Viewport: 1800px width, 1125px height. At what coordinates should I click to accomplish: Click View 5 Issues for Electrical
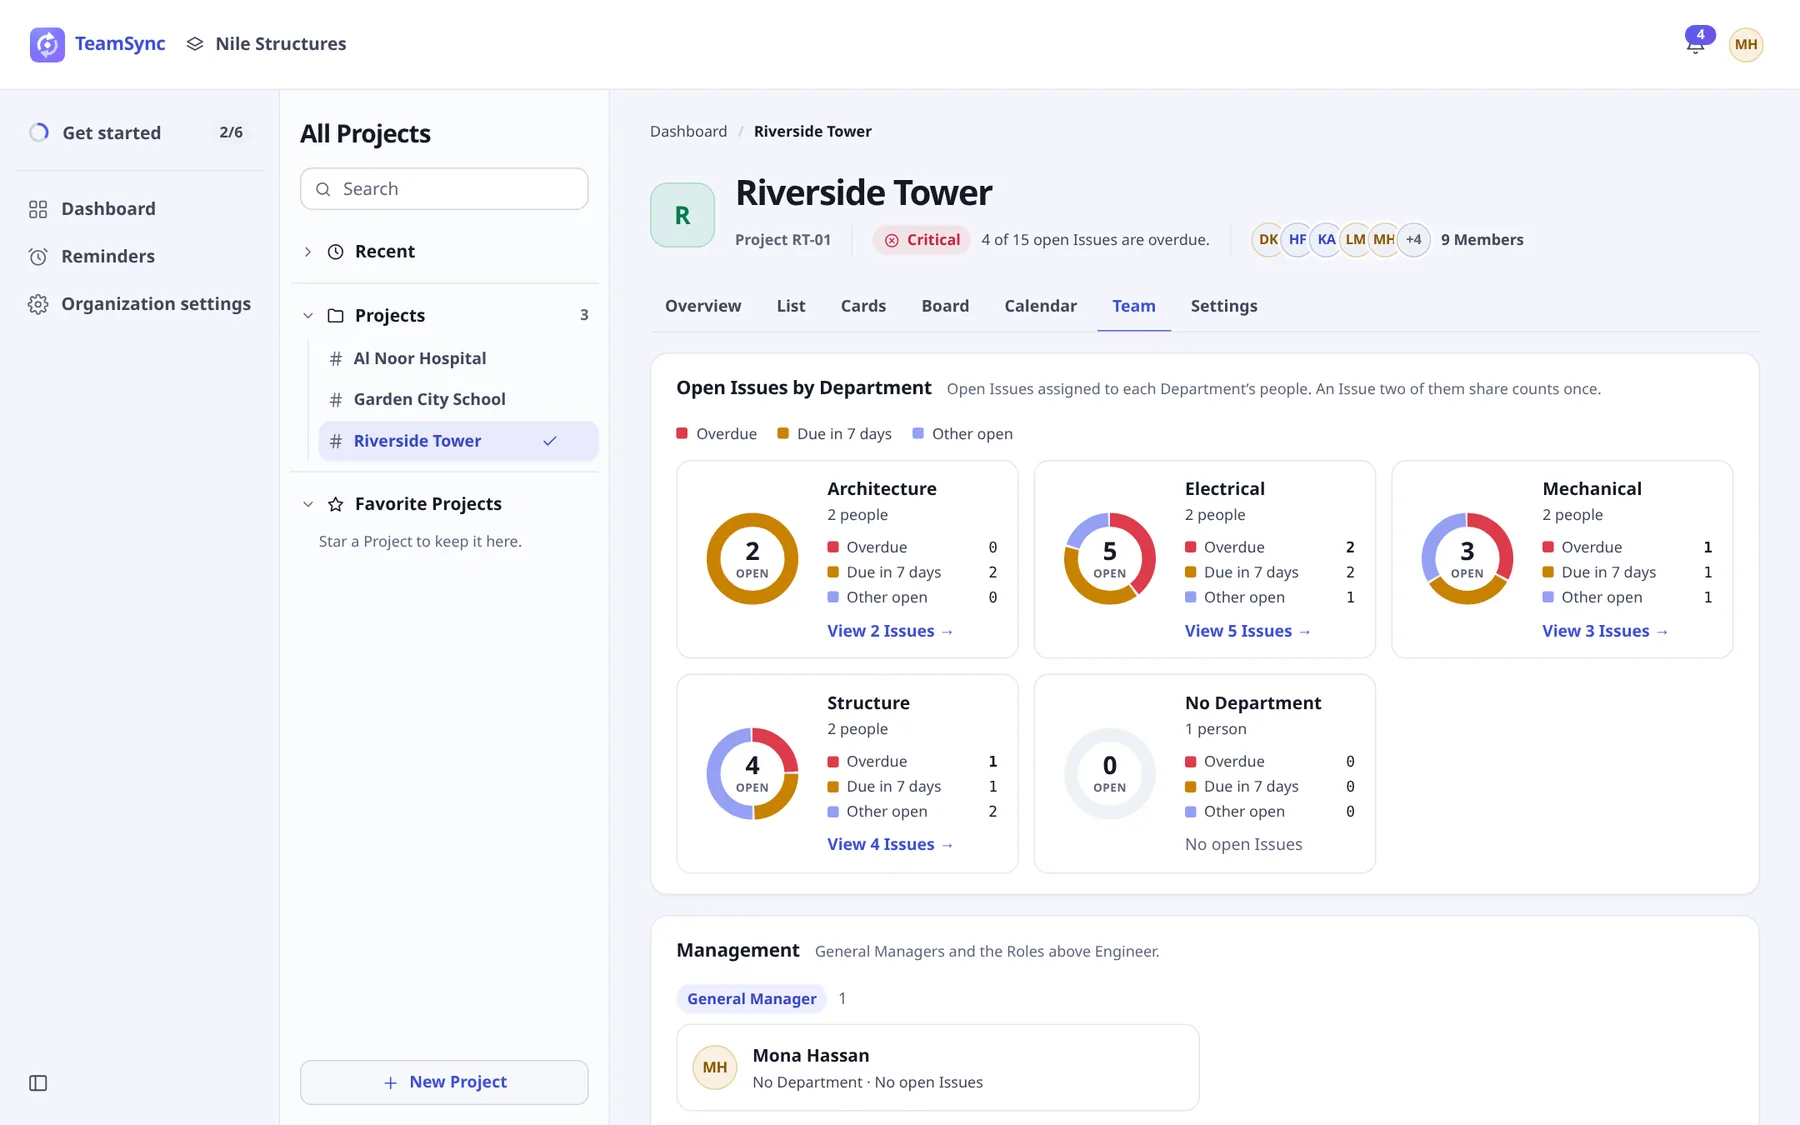point(1247,631)
